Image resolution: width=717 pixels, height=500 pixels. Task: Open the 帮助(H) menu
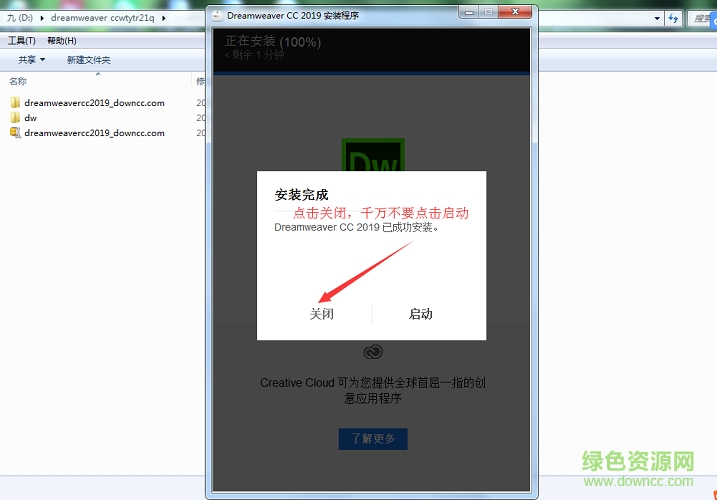pyautogui.click(x=61, y=40)
